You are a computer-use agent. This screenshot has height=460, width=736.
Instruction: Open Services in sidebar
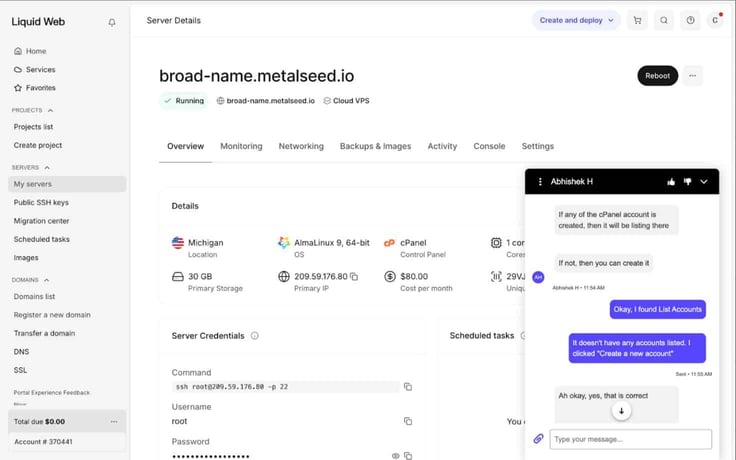[35, 69]
